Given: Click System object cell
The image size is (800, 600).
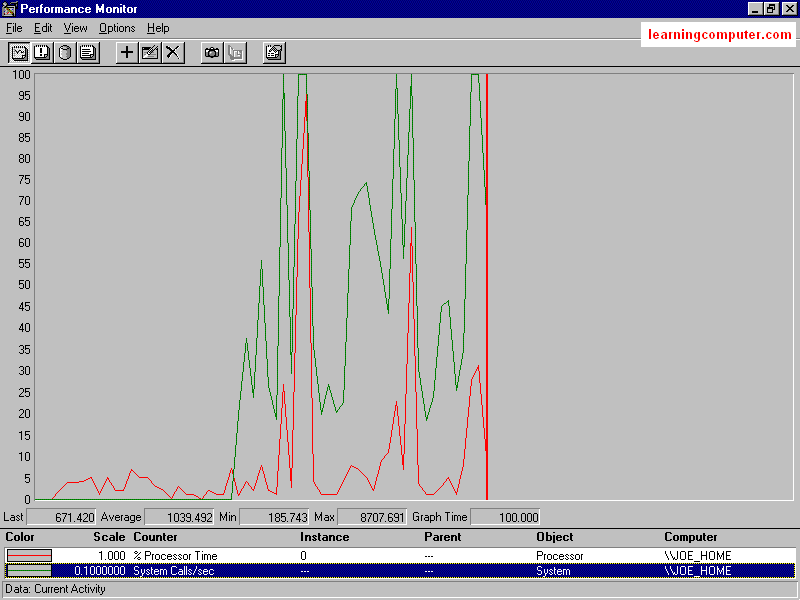Looking at the screenshot, I should pos(553,570).
